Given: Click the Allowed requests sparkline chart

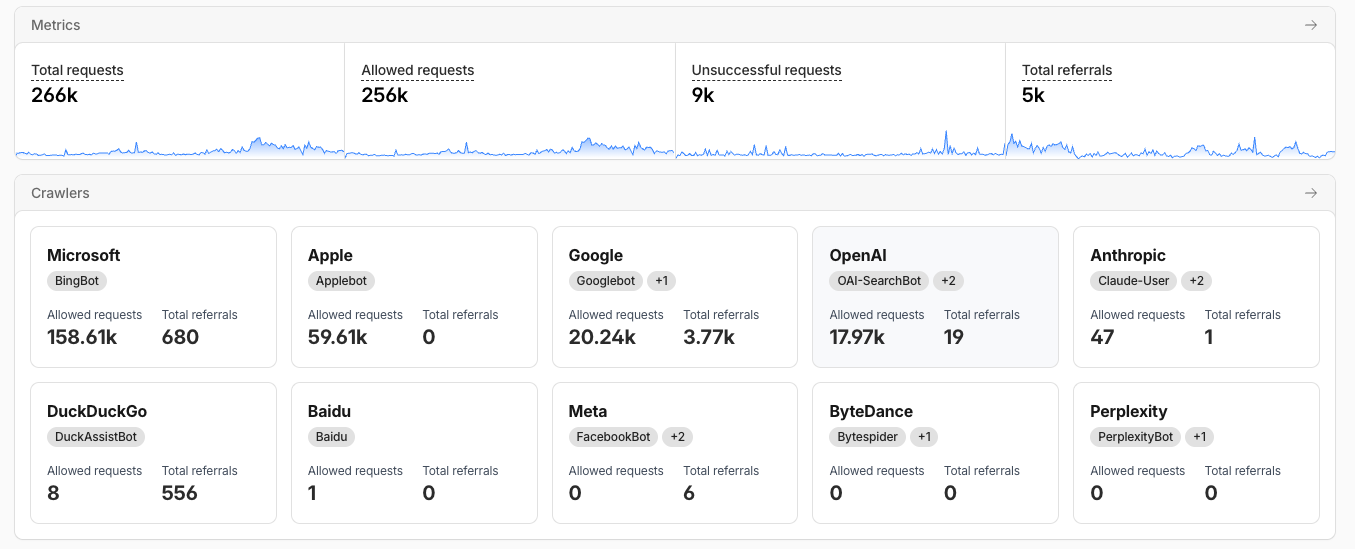Looking at the screenshot, I should 510,146.
